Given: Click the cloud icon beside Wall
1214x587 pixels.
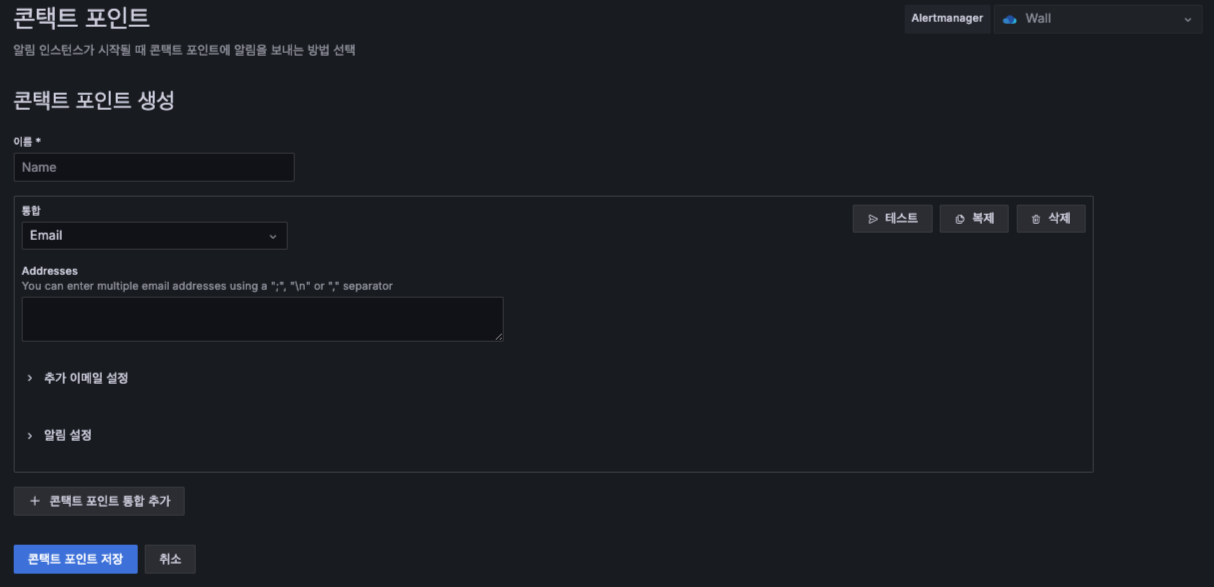Looking at the screenshot, I should coord(1010,19).
